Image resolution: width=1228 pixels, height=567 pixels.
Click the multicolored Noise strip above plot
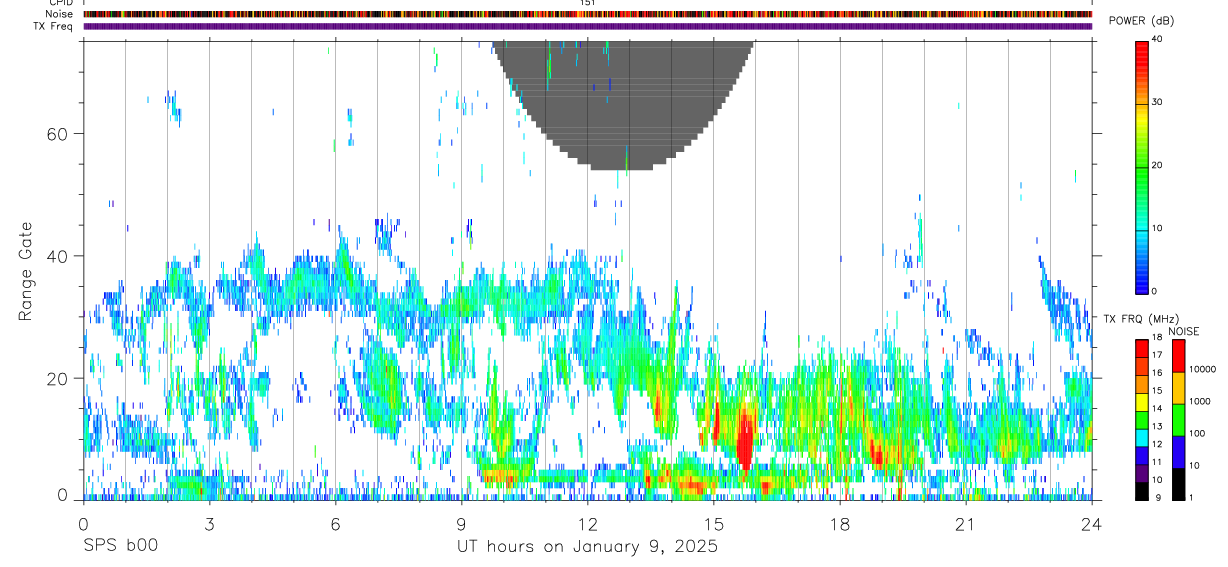point(588,14)
